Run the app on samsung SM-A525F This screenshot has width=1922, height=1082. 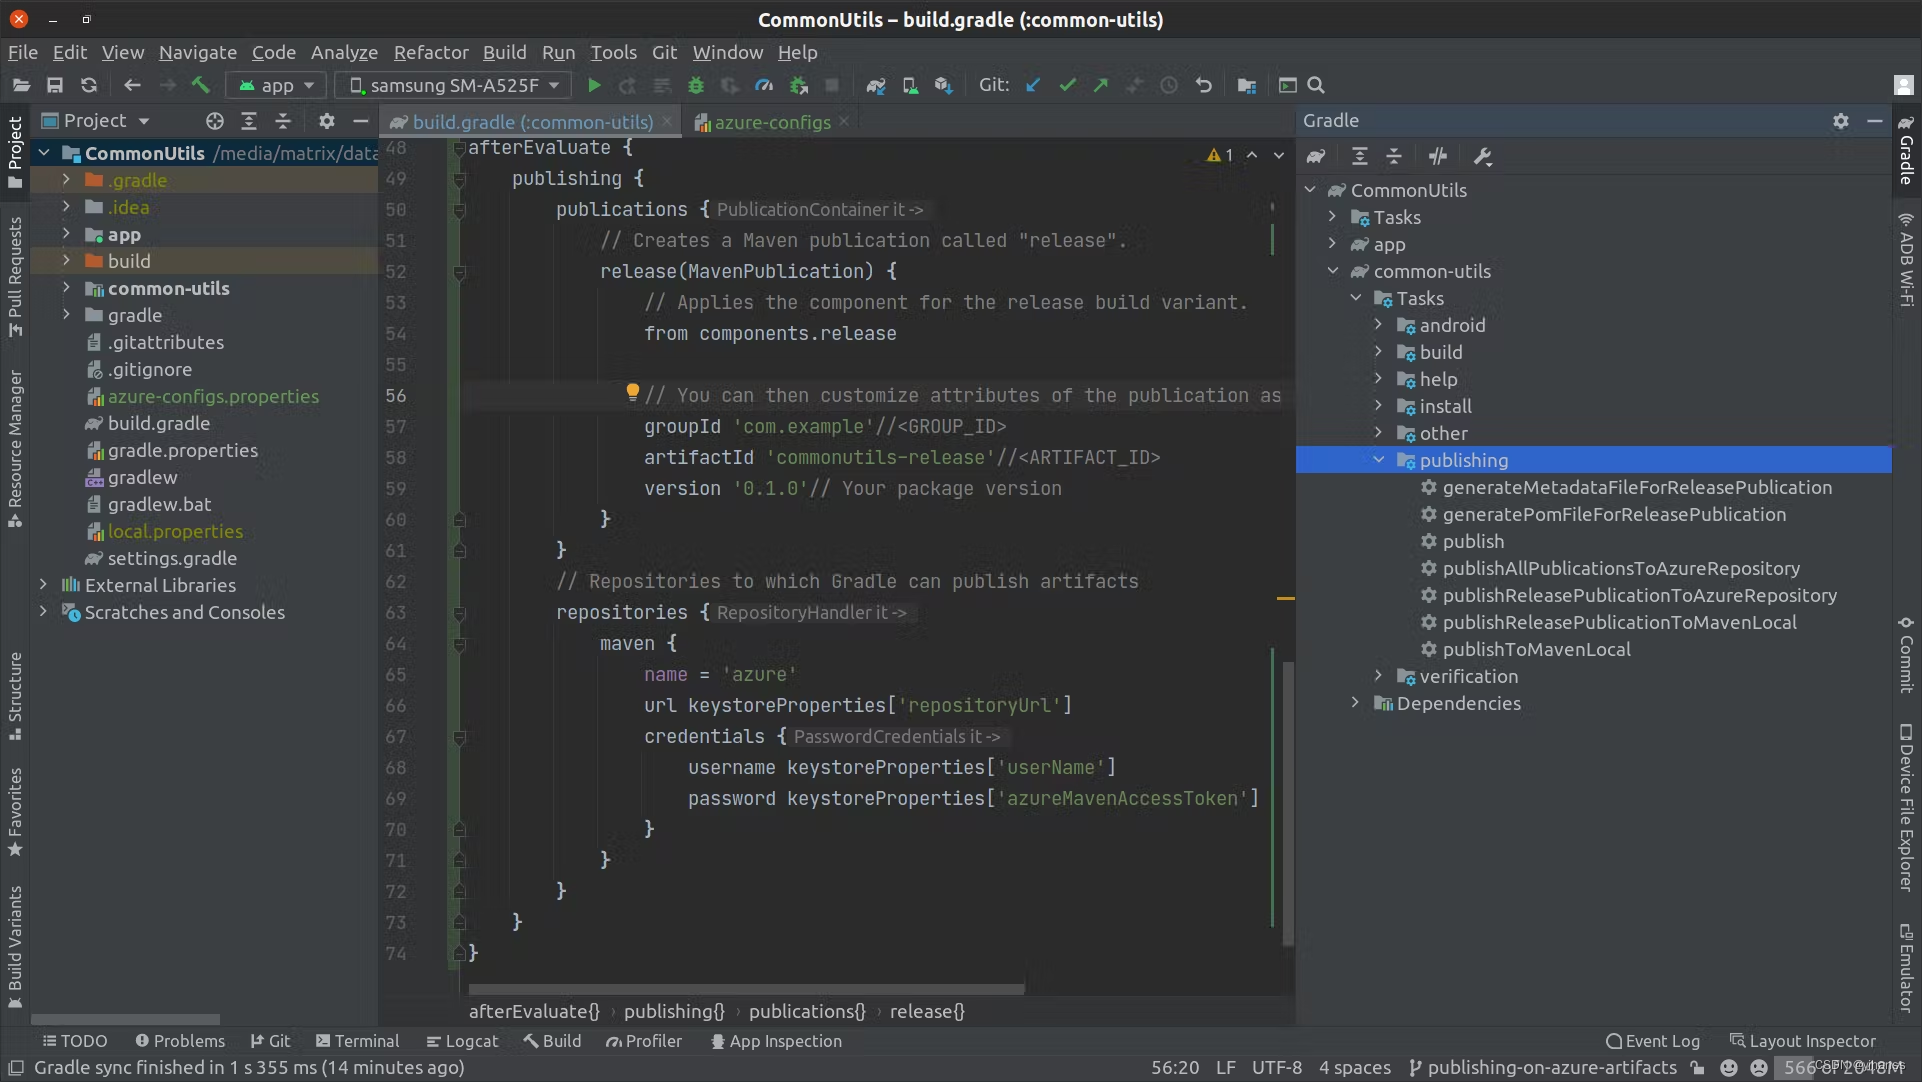click(x=593, y=85)
